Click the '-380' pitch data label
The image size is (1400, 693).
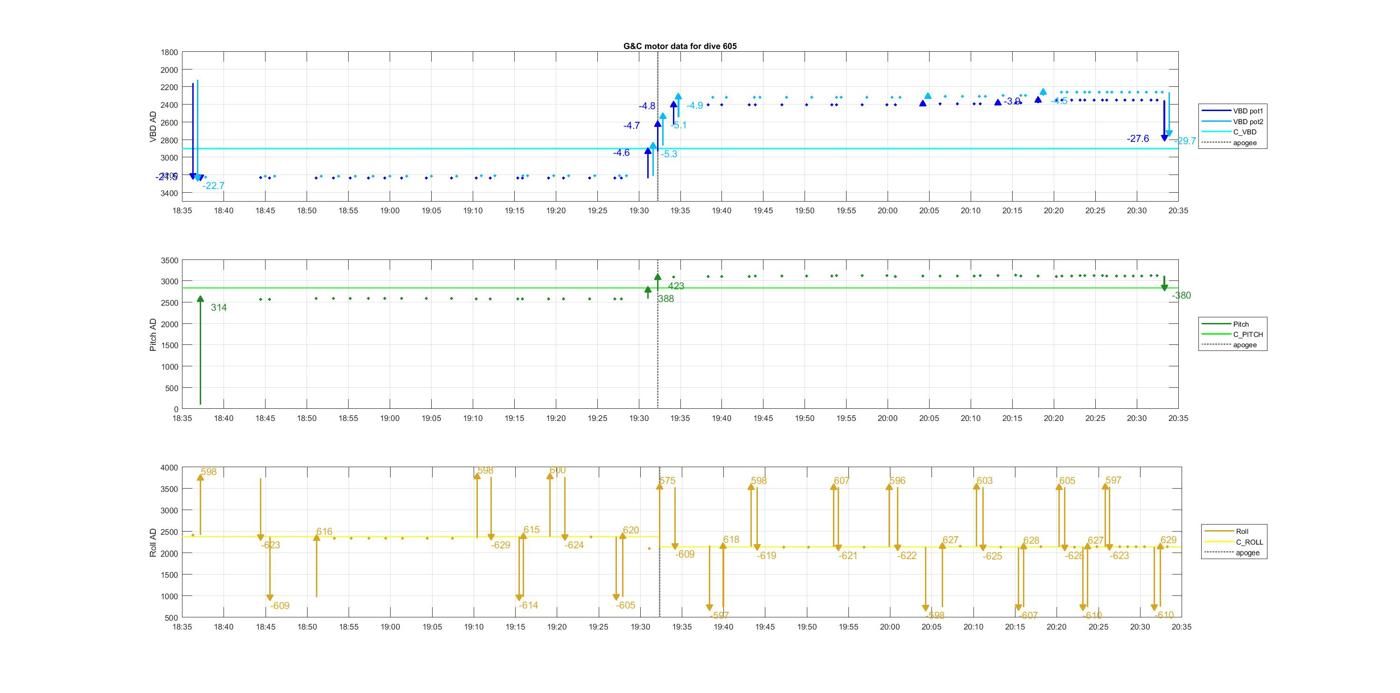pos(1181,296)
